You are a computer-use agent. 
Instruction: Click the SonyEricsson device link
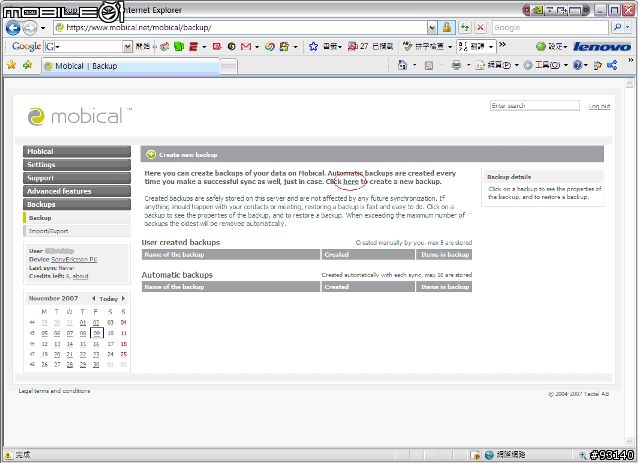74,259
